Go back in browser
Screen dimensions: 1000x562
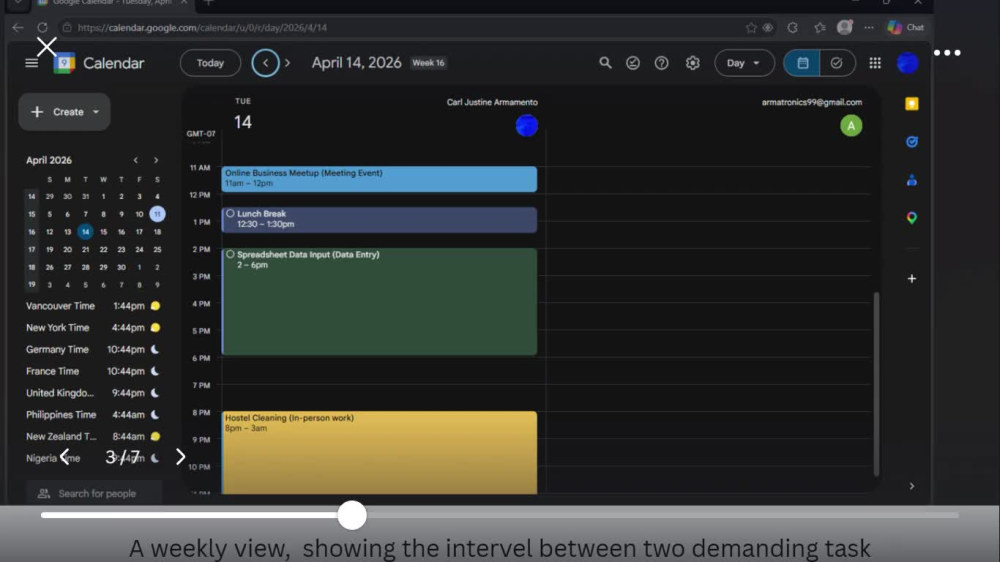(x=18, y=27)
